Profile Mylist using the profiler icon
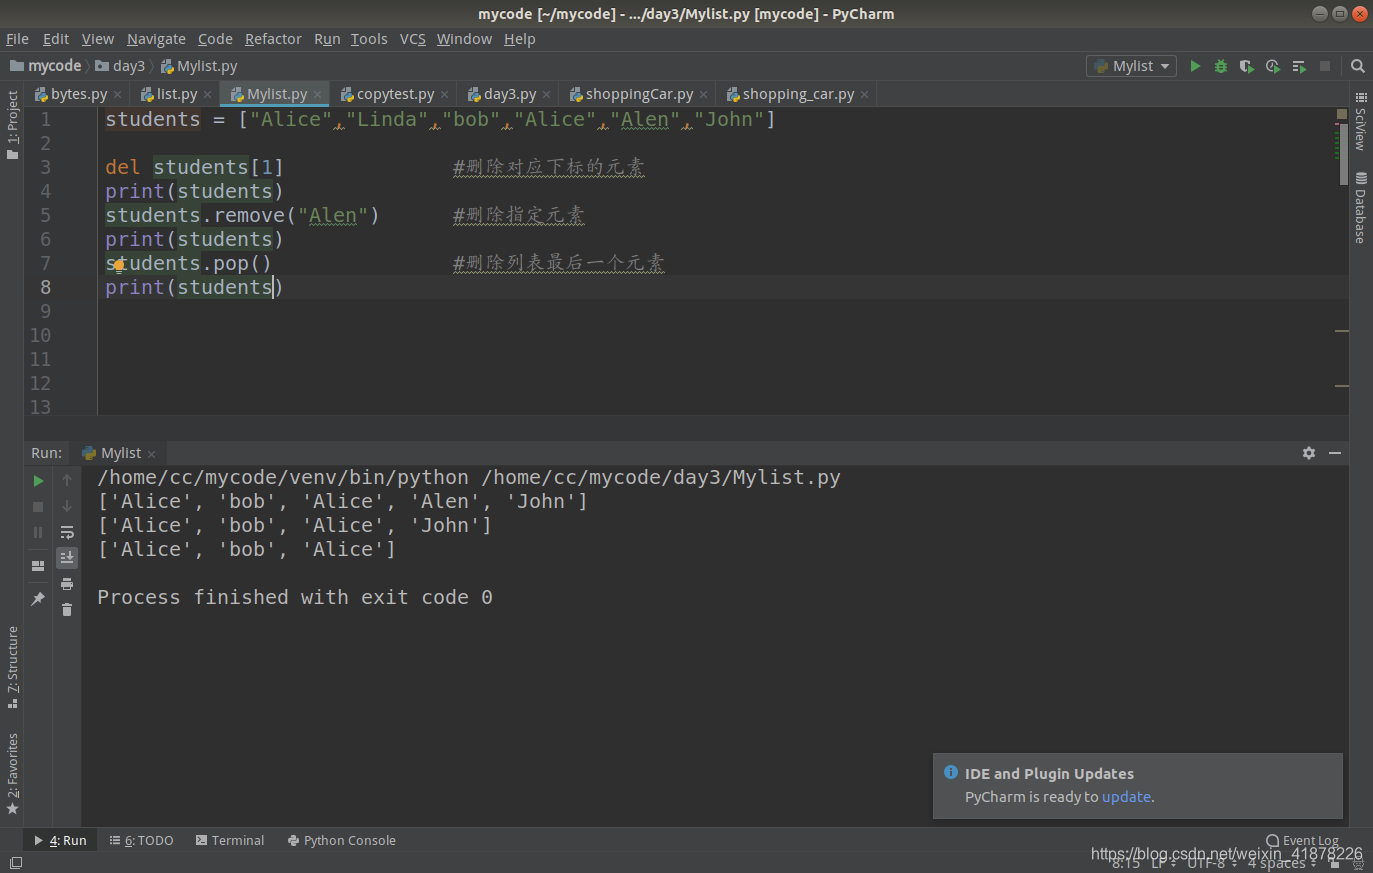1373x873 pixels. point(1273,66)
